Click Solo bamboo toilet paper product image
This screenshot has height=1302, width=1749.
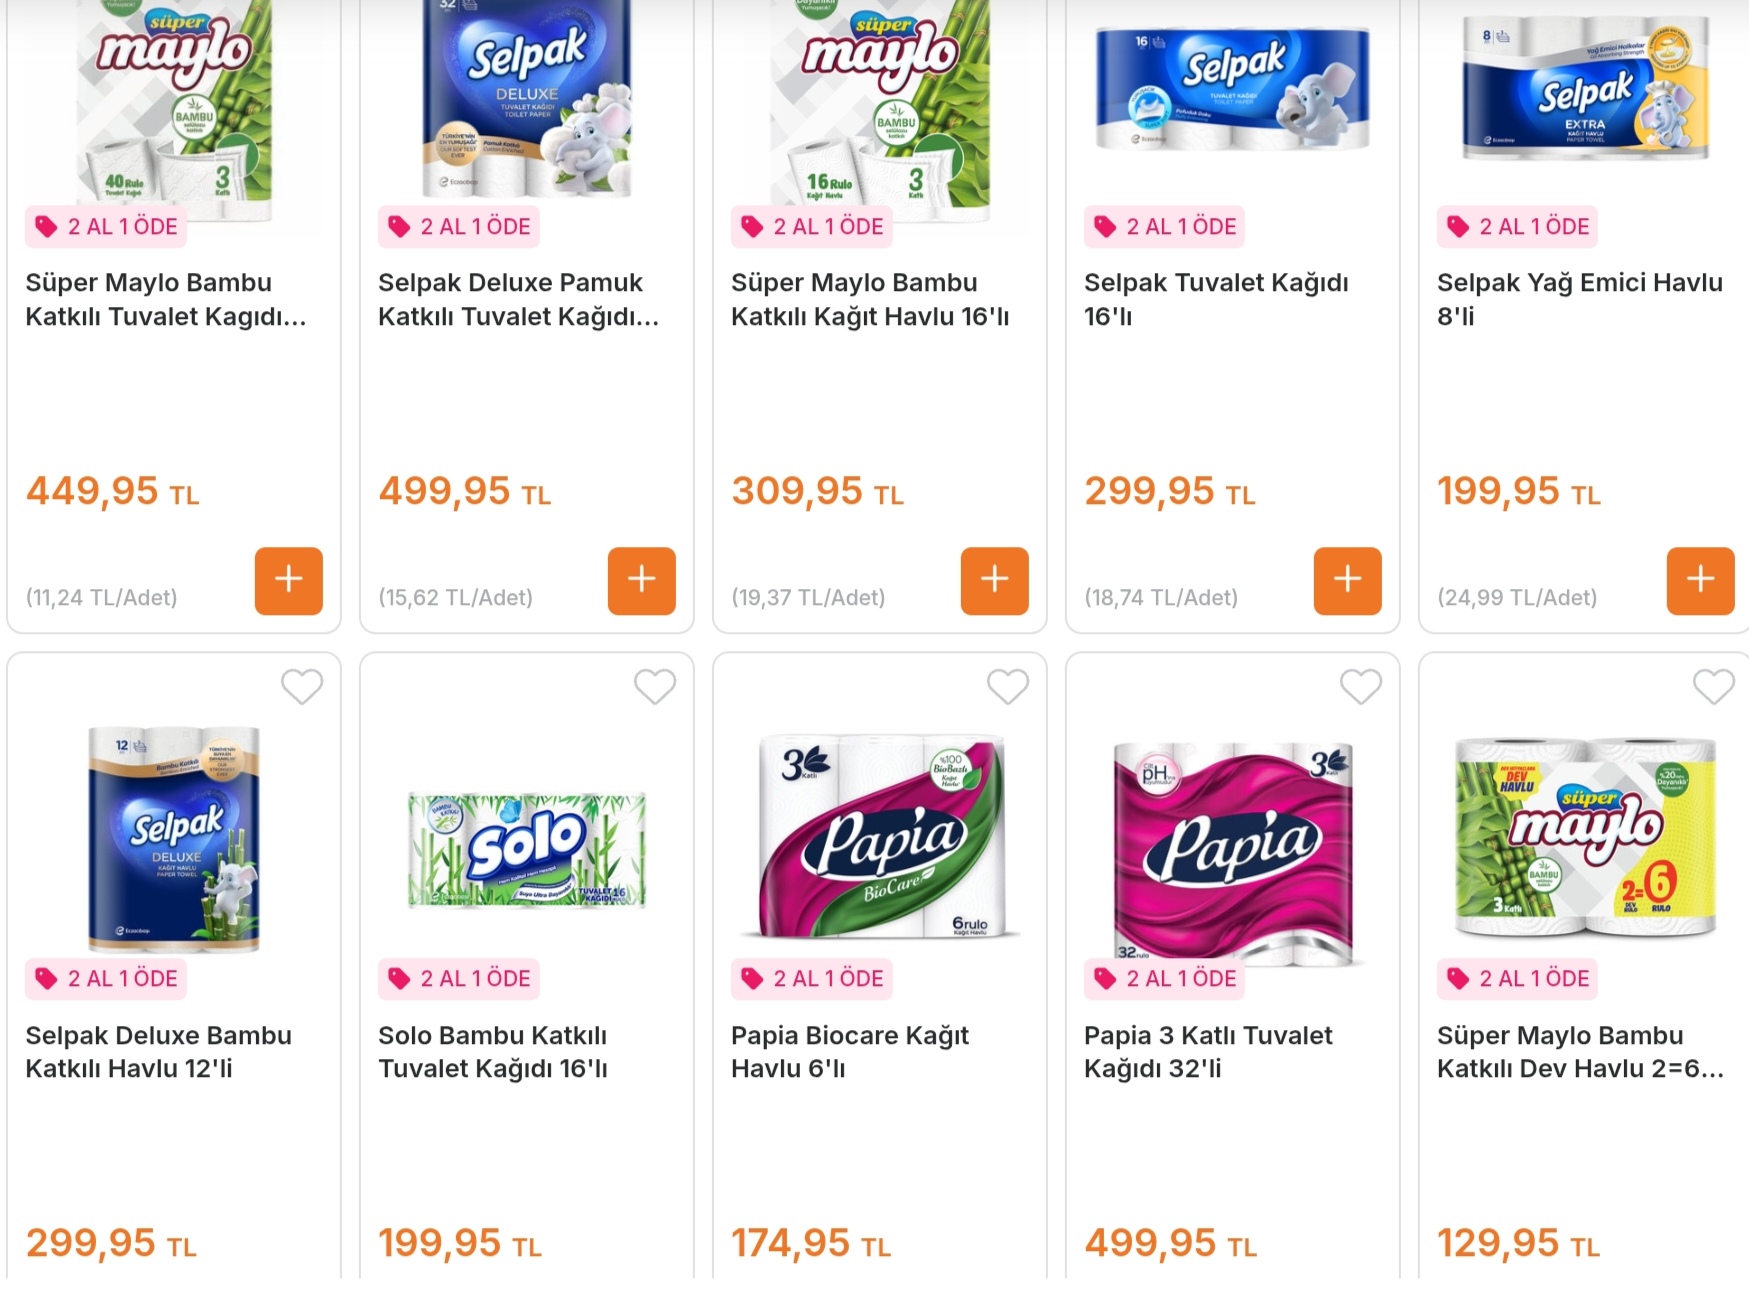[x=527, y=850]
